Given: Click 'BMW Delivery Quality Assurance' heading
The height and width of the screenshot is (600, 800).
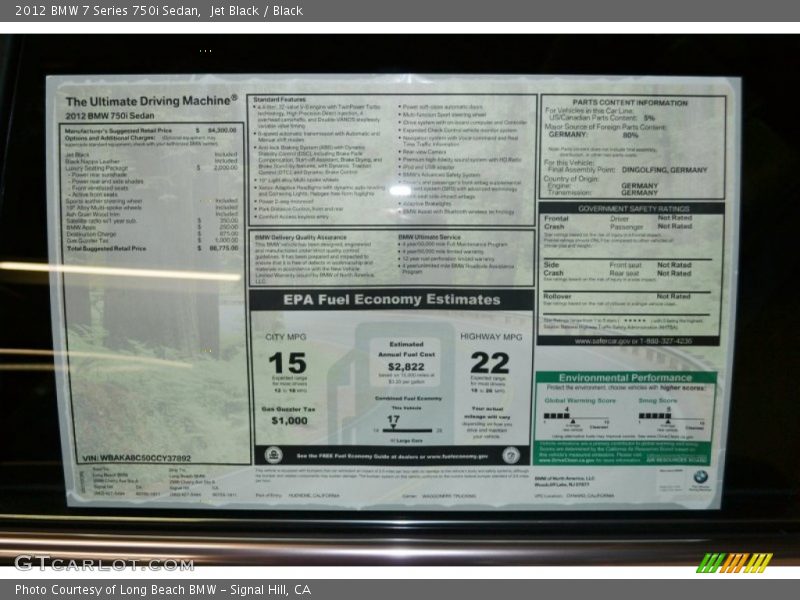Looking at the screenshot, I should tap(301, 237).
